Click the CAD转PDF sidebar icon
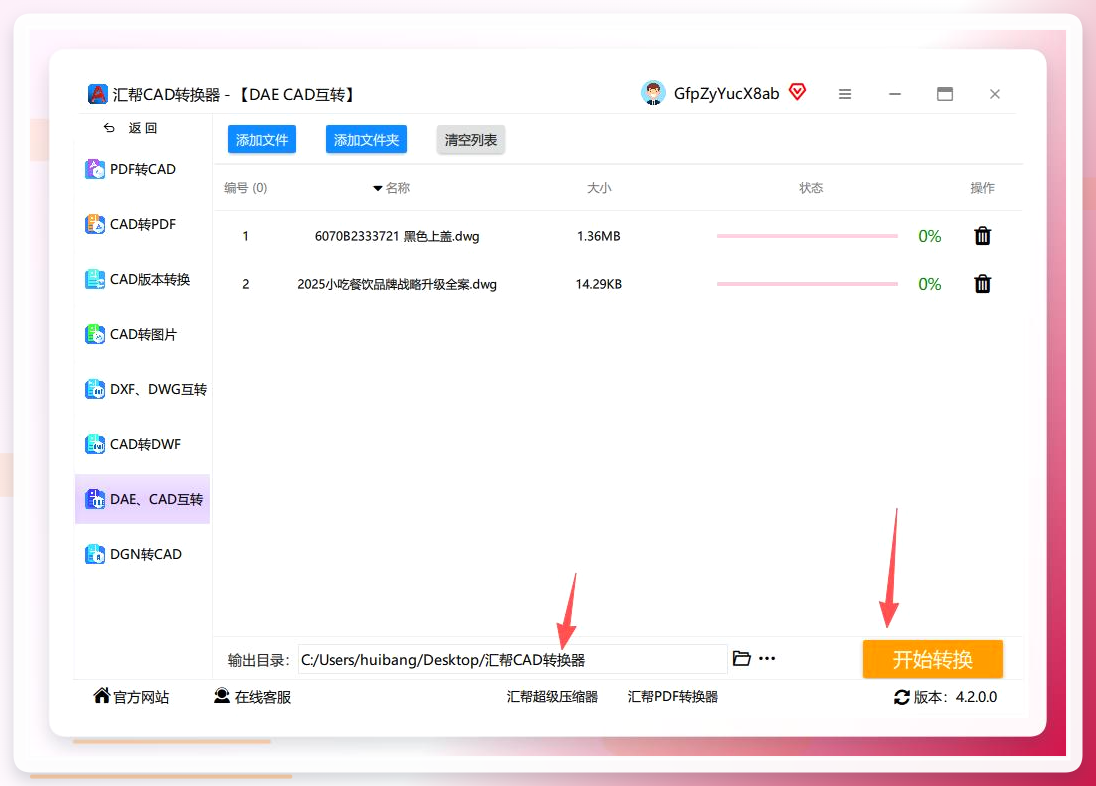This screenshot has height=786, width=1096. (94, 224)
